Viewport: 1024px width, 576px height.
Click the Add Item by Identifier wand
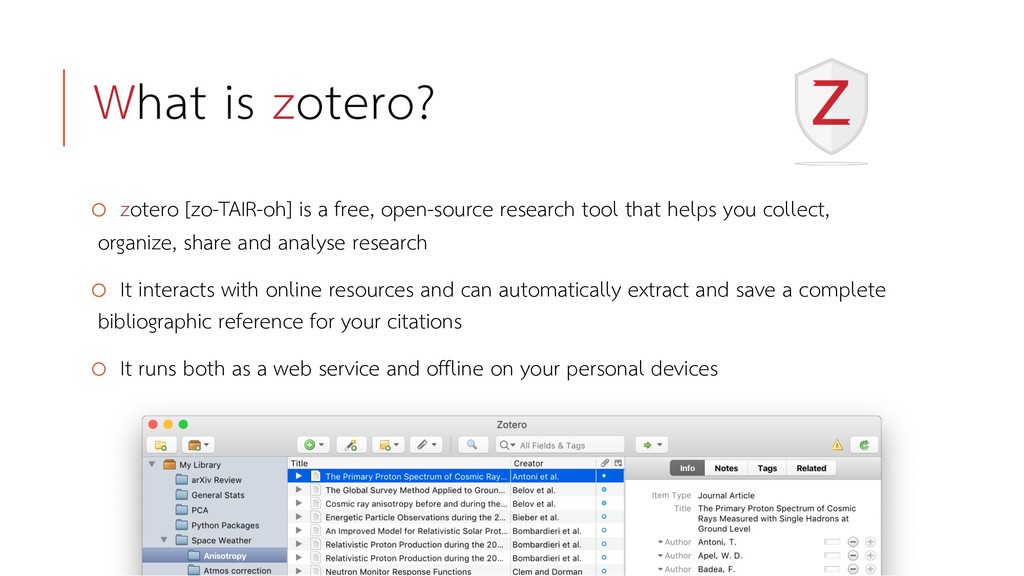point(351,445)
